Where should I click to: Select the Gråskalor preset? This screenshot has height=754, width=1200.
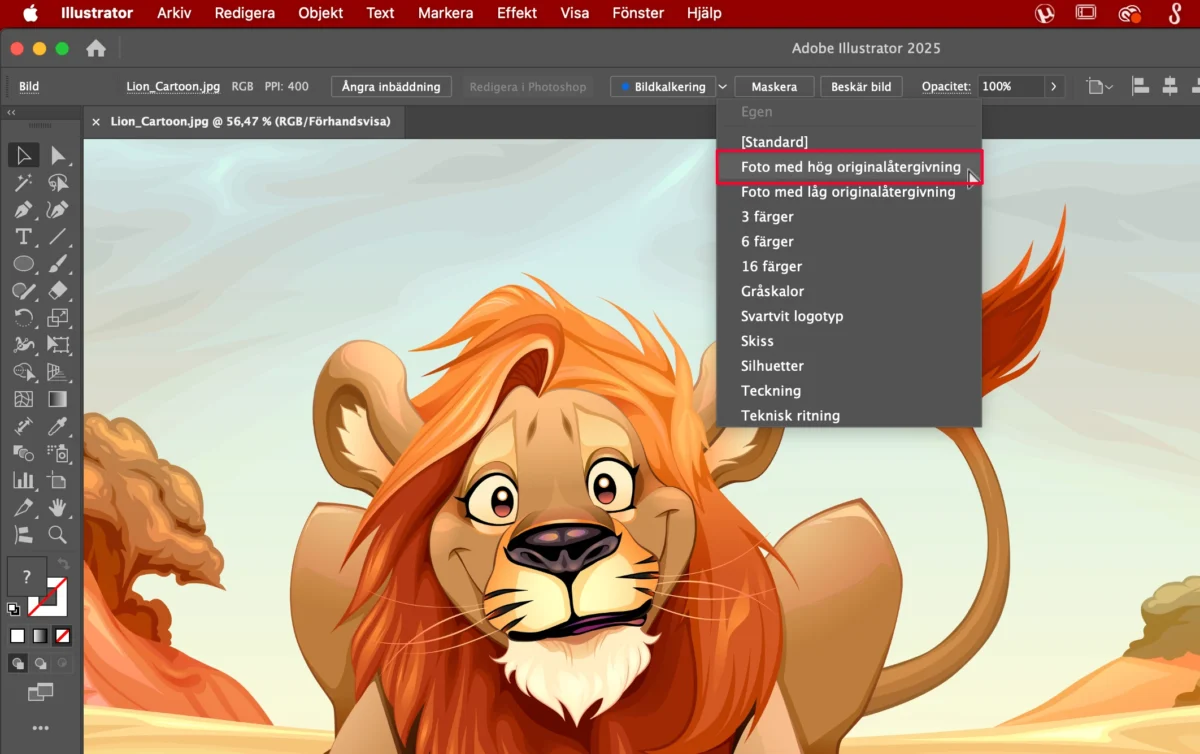coord(772,291)
